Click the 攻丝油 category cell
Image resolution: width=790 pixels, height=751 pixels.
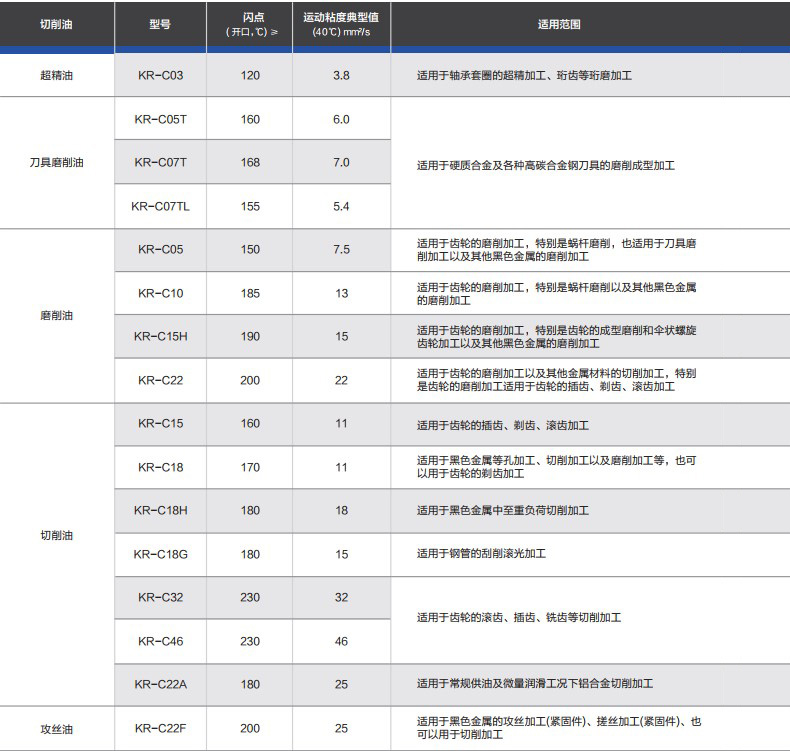56,729
